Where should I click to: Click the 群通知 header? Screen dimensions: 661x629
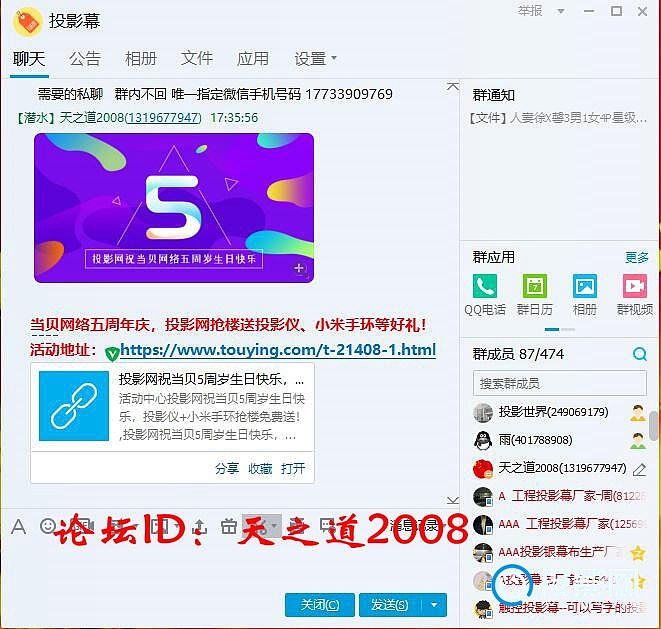[494, 95]
